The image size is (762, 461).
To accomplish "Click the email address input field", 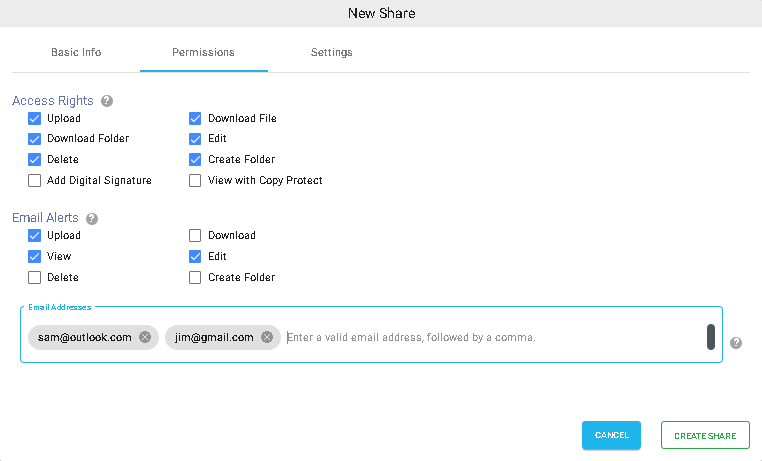I will point(493,337).
